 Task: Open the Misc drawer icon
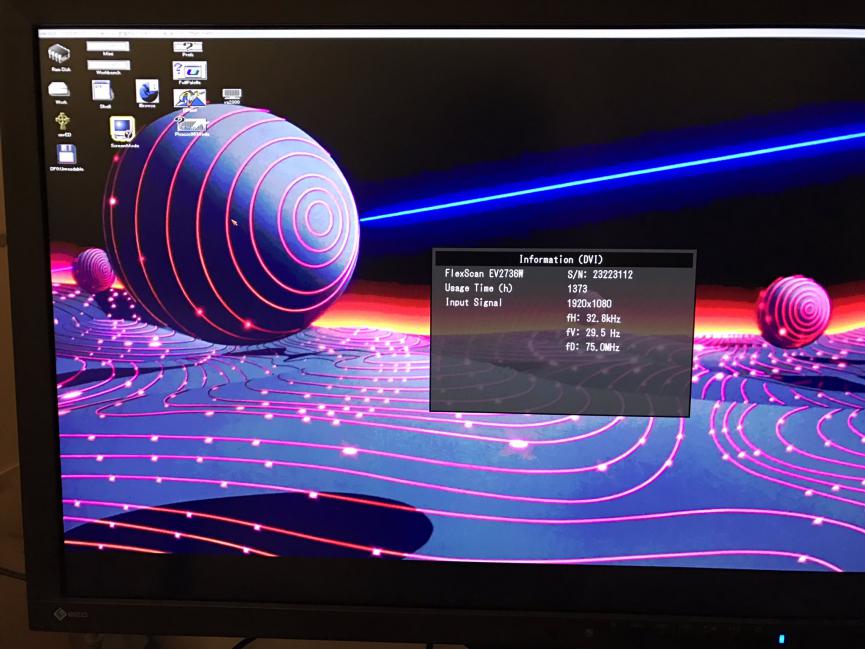coord(107,46)
